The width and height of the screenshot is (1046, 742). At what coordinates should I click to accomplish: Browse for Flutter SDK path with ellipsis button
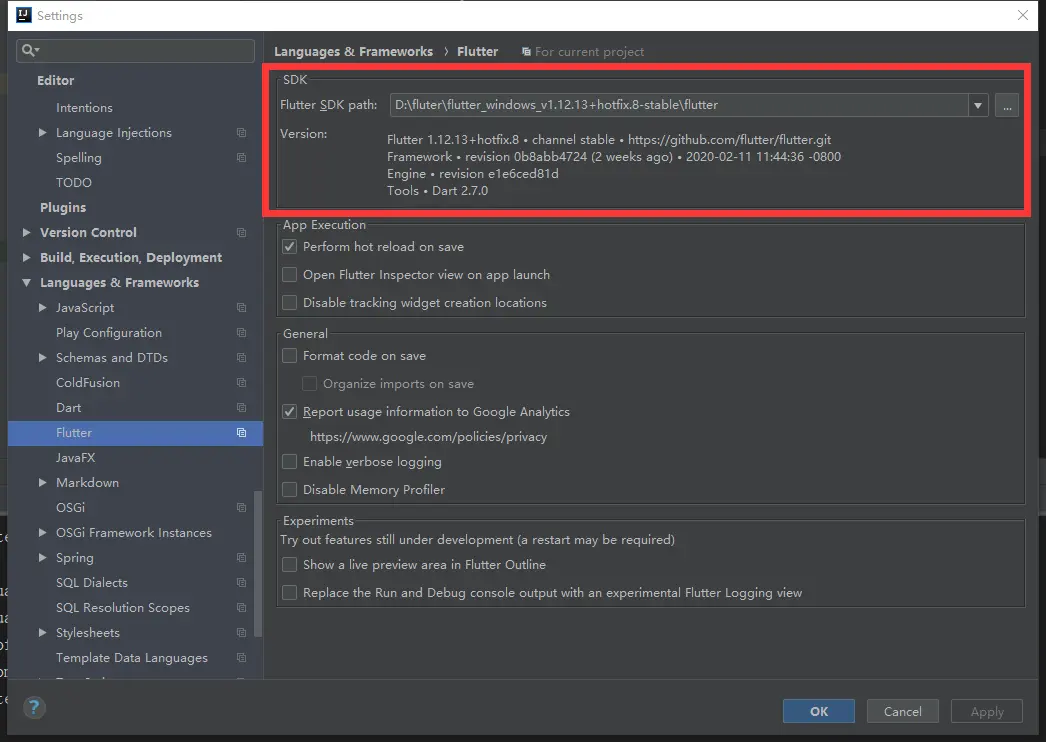coord(1007,105)
